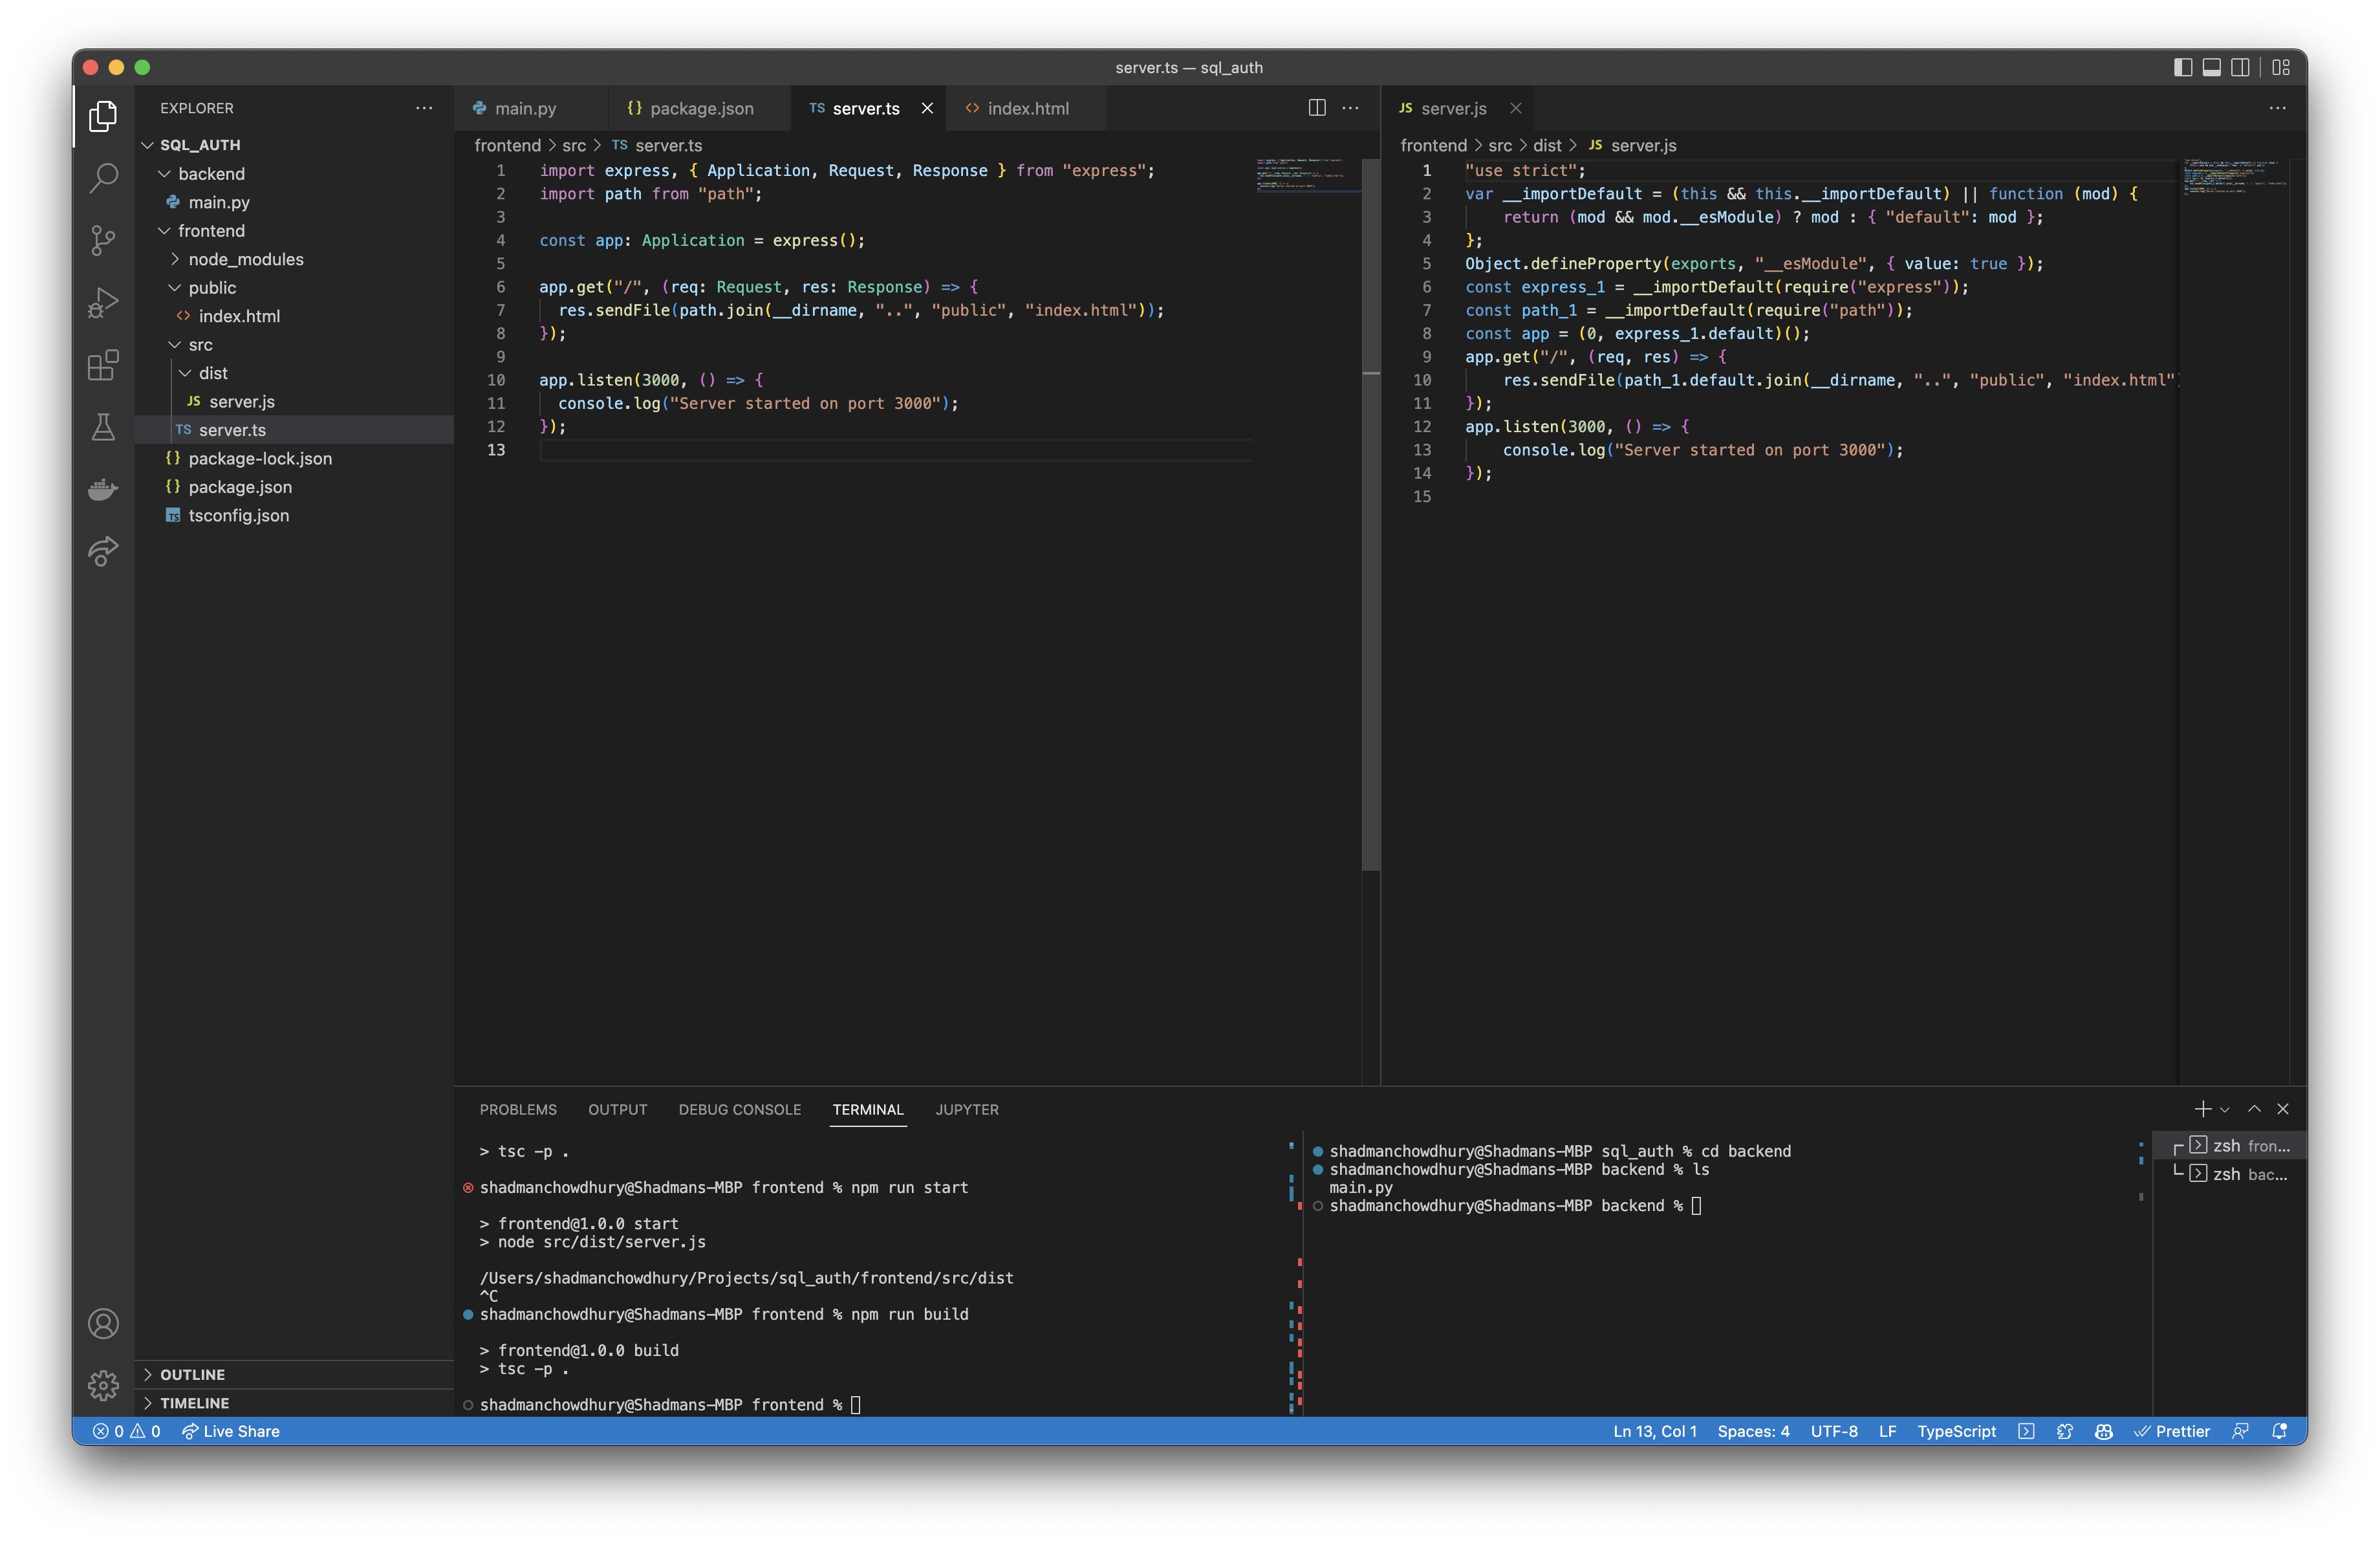The height and width of the screenshot is (1541, 2380).
Task: Open the Accounts menu icon
Action: (103, 1323)
